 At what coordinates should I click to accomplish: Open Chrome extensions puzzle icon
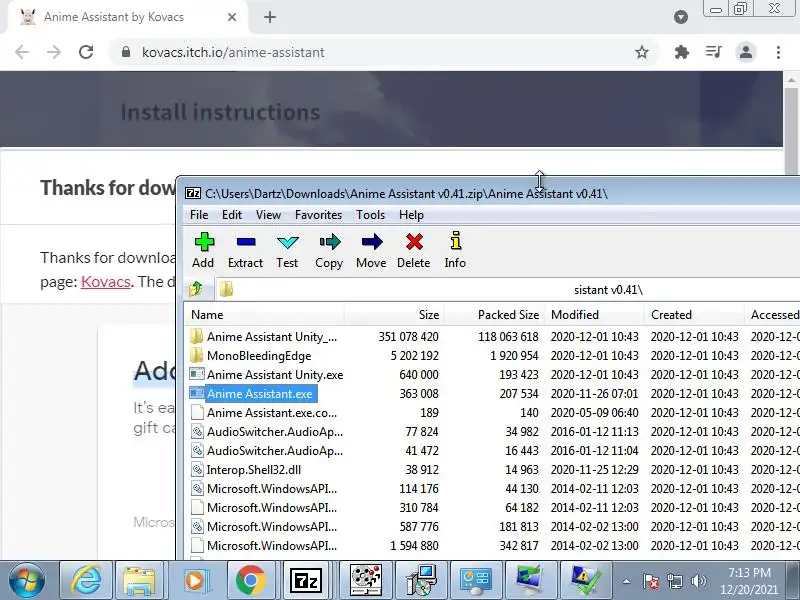point(682,52)
